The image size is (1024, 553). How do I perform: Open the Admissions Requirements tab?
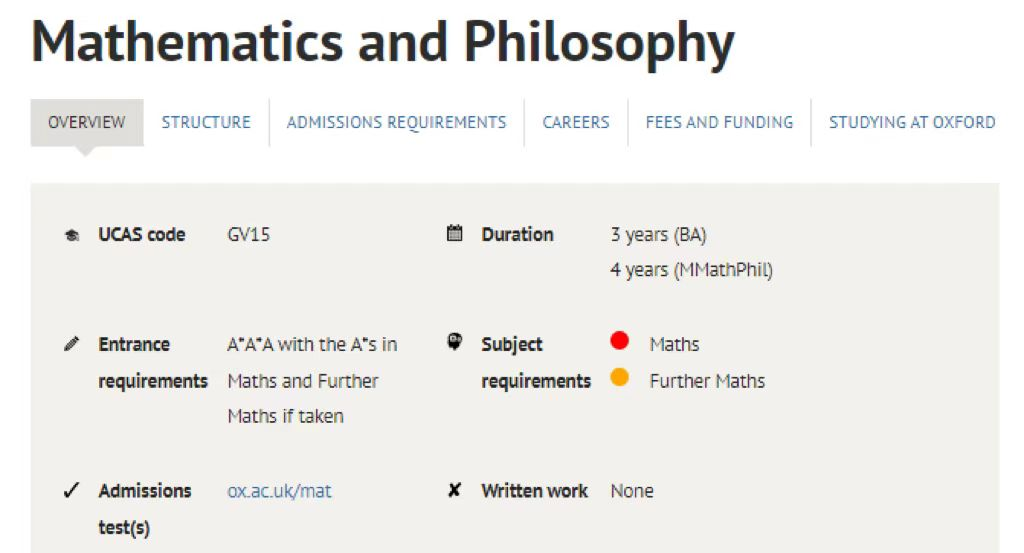coord(396,123)
